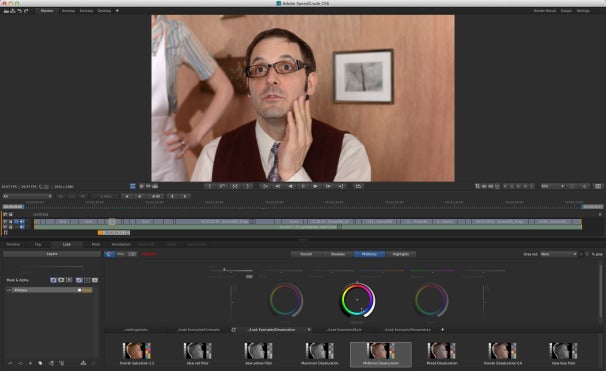Click the Layers panel header button
This screenshot has height=371, width=606.
tap(52, 254)
